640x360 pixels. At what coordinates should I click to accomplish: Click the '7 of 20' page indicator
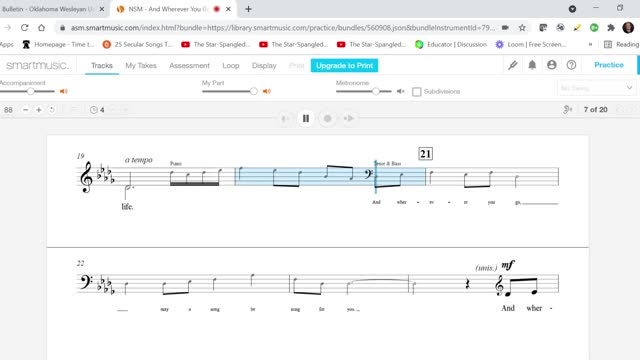click(x=595, y=109)
